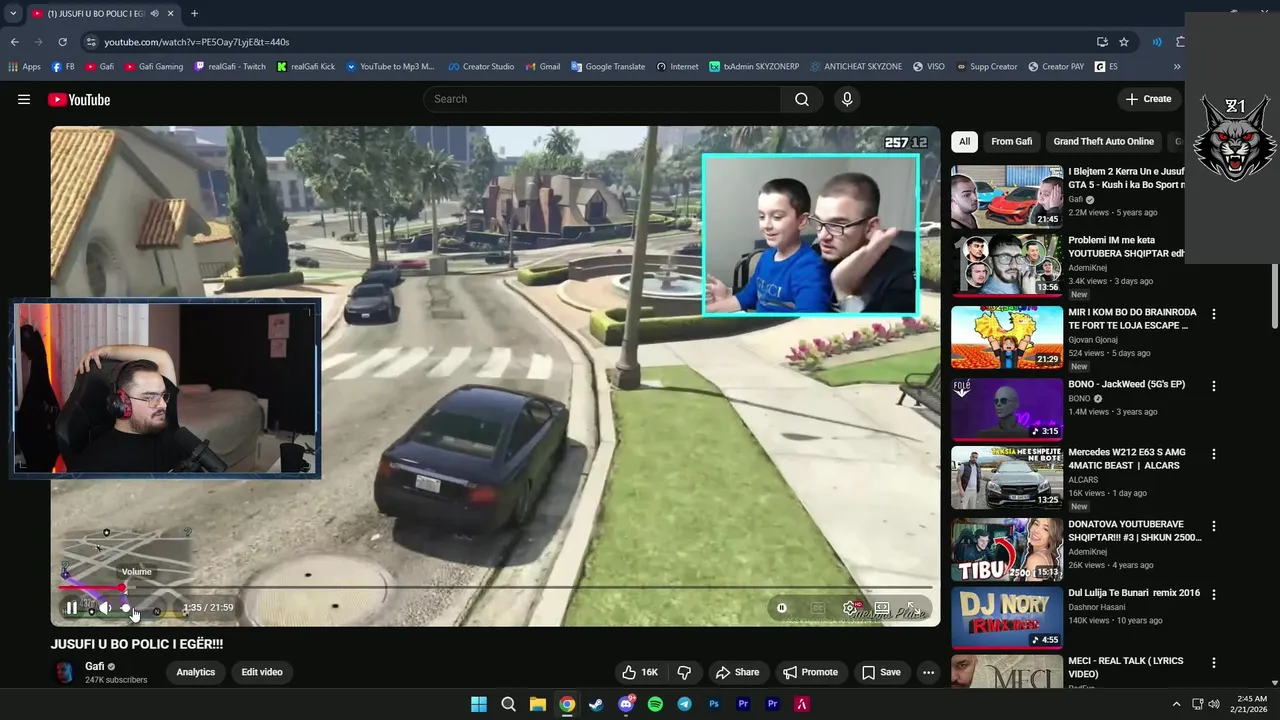Start voice search with the microphone icon
Screen dimensions: 1280x720
pos(847,99)
